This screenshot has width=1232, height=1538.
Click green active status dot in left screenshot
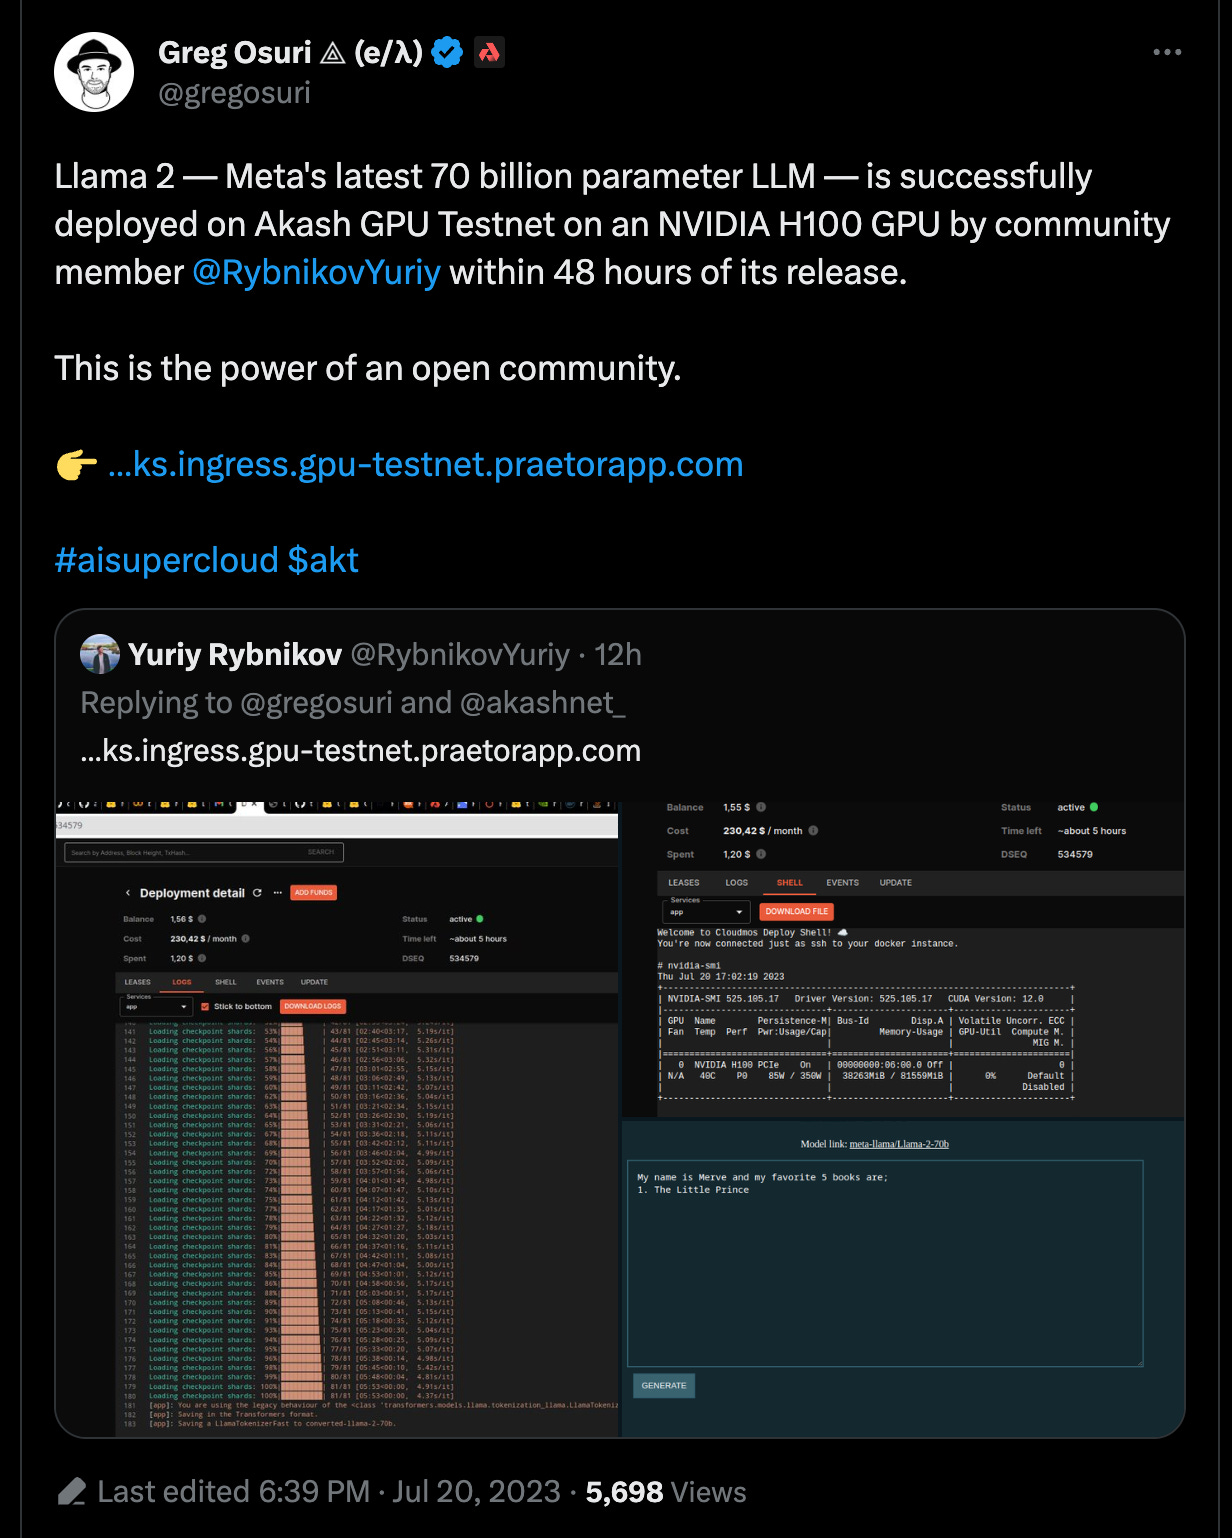480,919
